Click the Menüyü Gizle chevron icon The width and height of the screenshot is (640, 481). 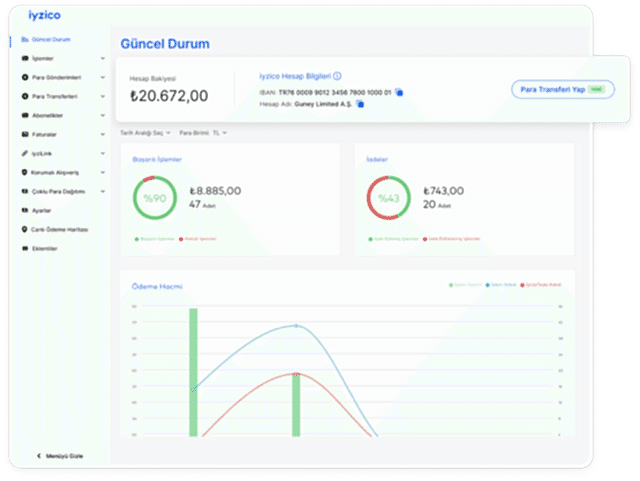pyautogui.click(x=39, y=456)
